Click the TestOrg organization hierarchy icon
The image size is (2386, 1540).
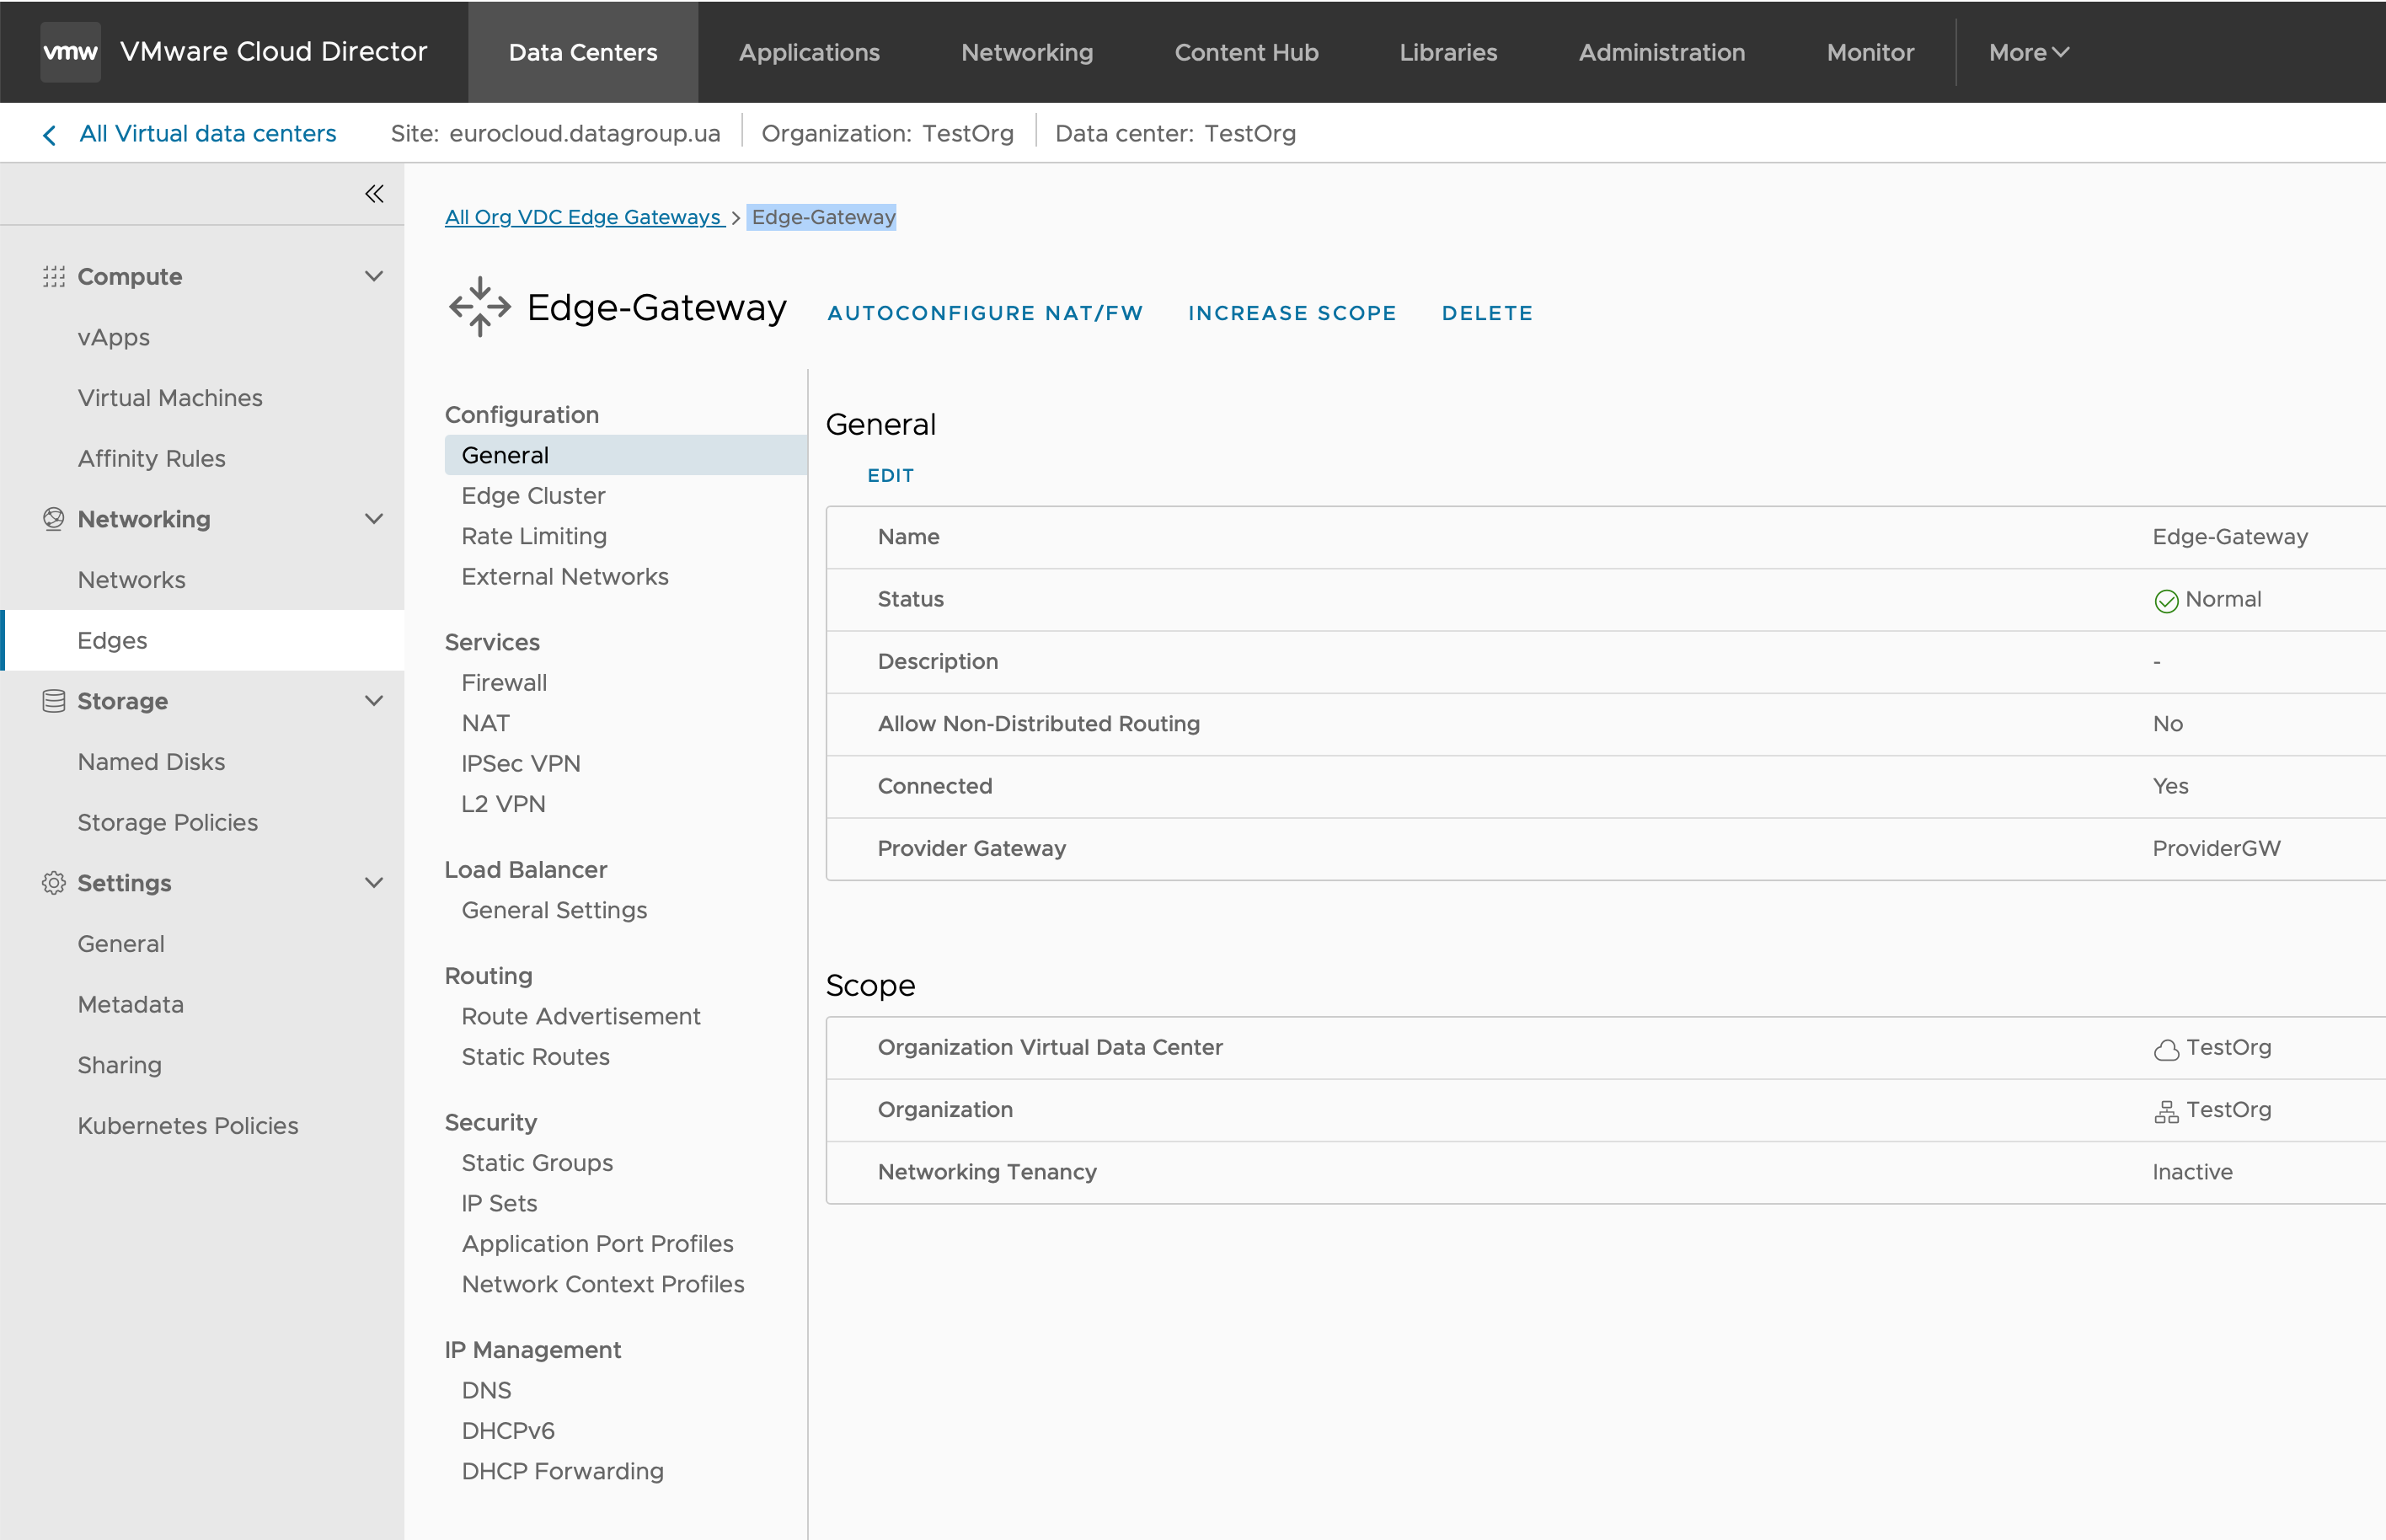pyautogui.click(x=2166, y=1111)
